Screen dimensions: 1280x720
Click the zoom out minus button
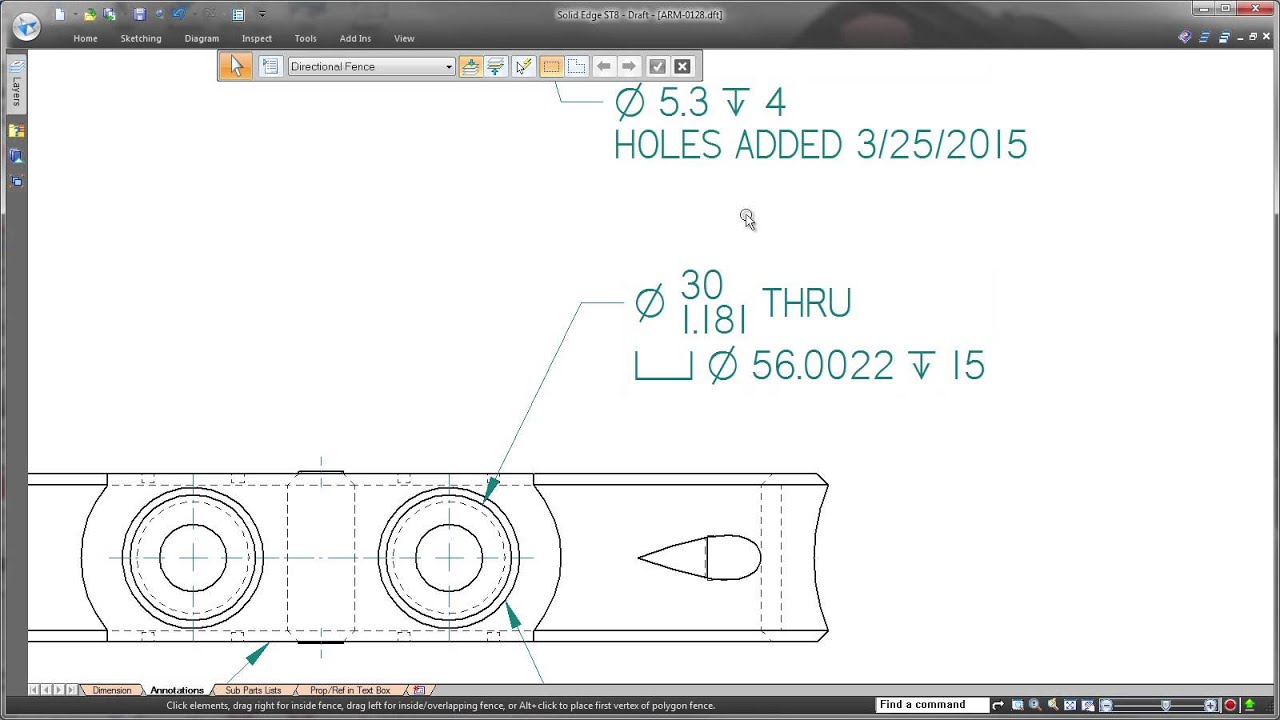1106,705
